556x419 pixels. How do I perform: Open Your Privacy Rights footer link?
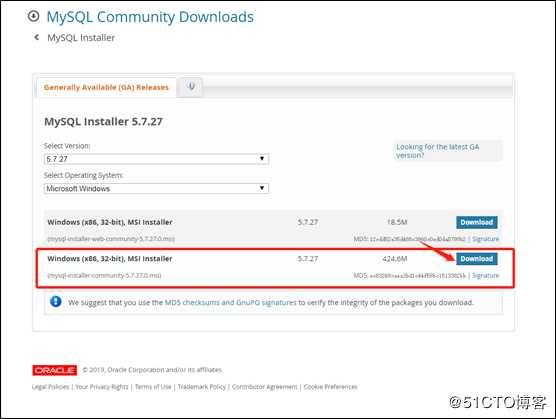point(102,387)
